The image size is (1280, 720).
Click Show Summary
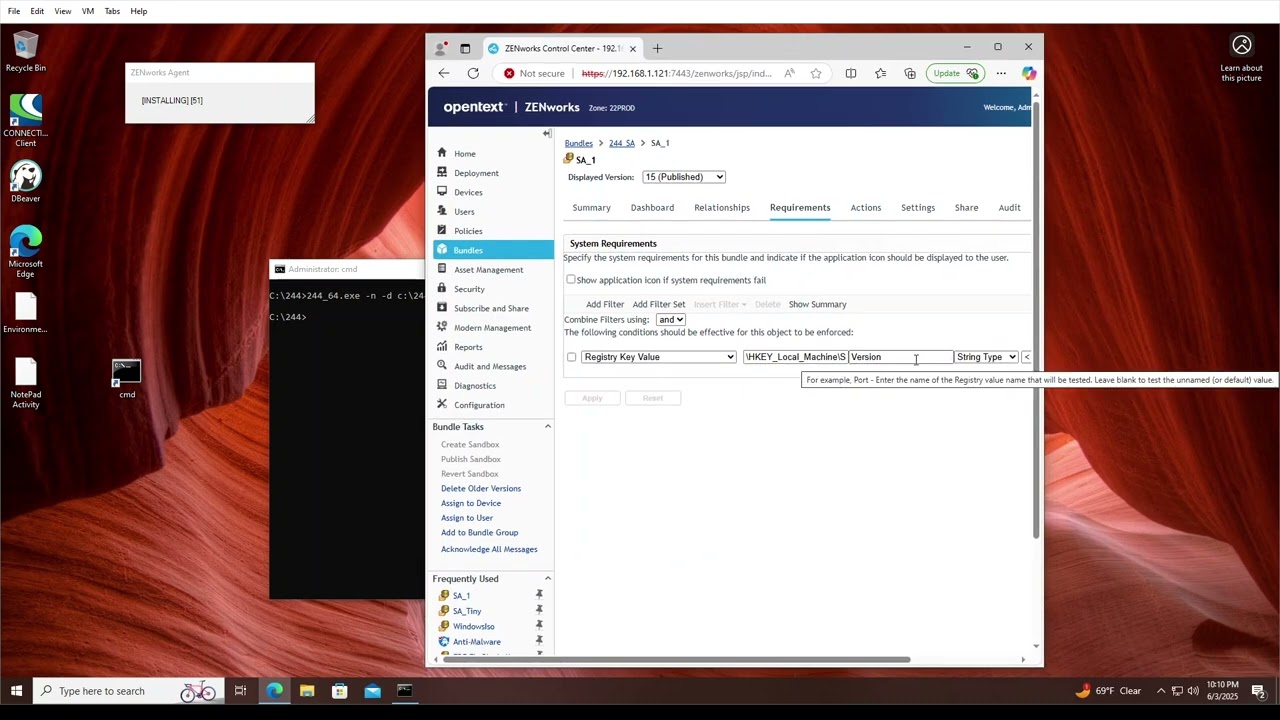[817, 304]
